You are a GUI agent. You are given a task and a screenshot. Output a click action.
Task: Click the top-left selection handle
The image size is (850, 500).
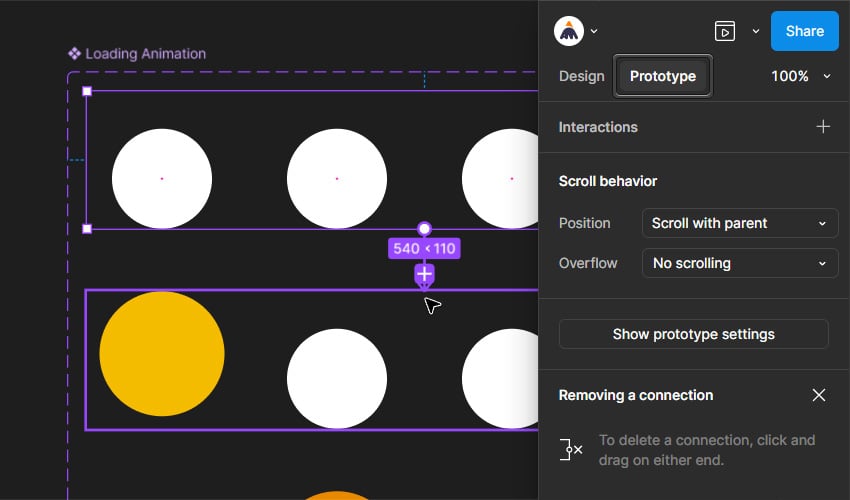pos(87,91)
